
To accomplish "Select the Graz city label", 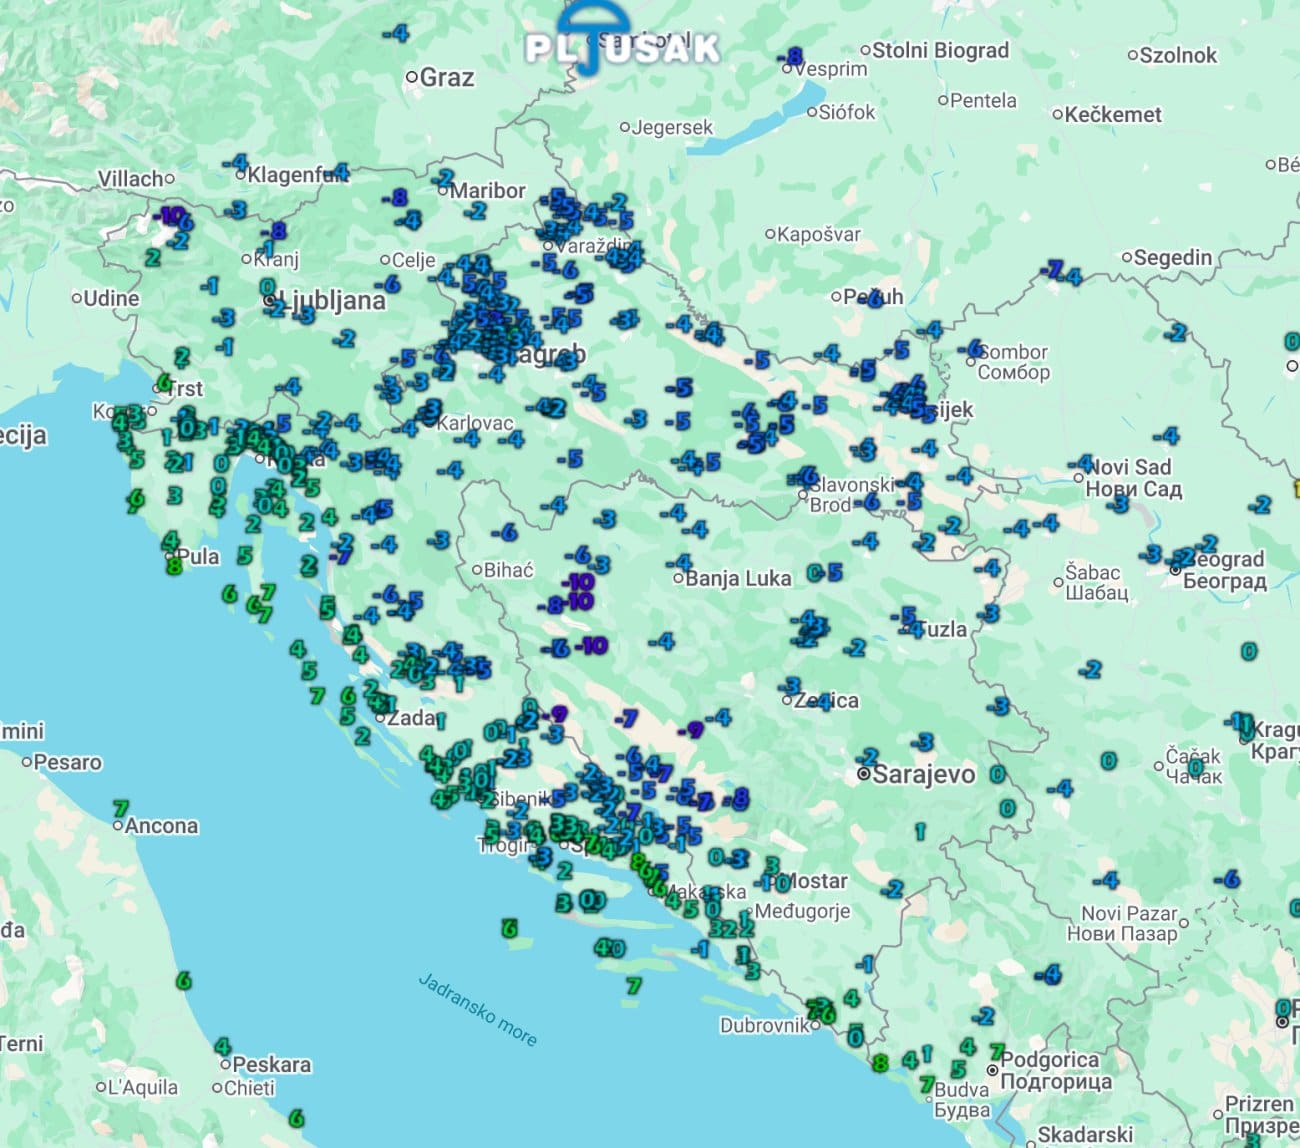I will [446, 77].
